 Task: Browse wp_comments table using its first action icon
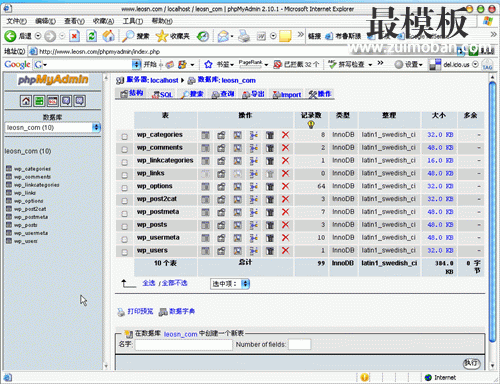(x=205, y=148)
